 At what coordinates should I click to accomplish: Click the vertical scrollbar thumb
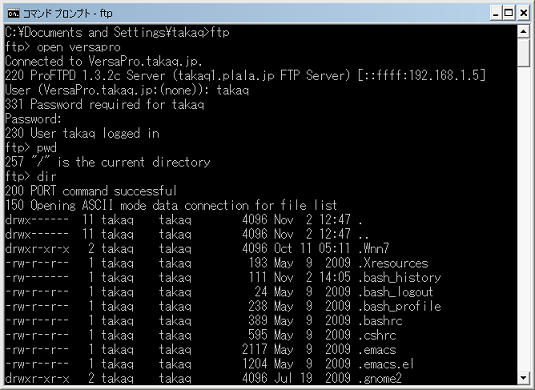coord(523,53)
